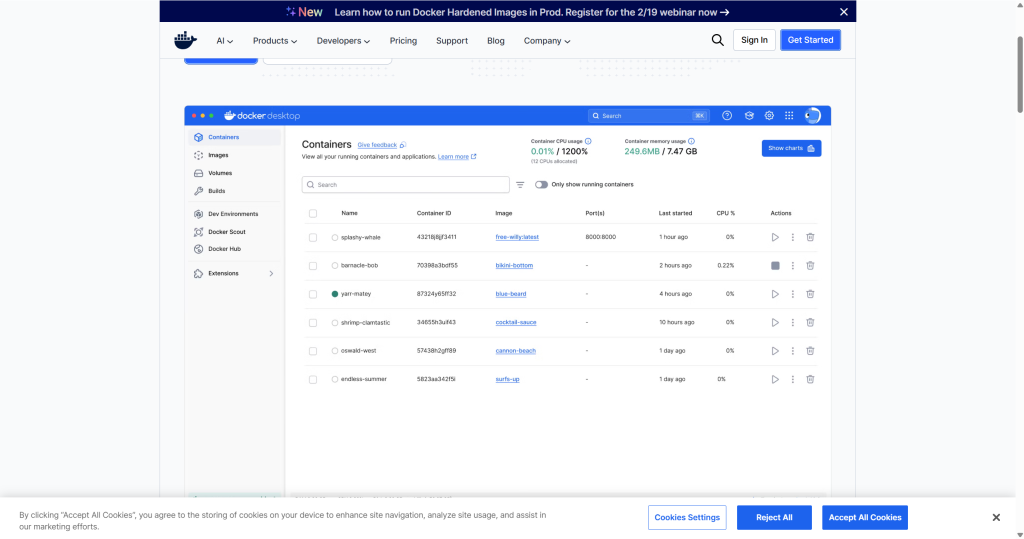Delete the splashy-whale container via trash icon
Image resolution: width=1024 pixels, height=539 pixels.
point(810,237)
